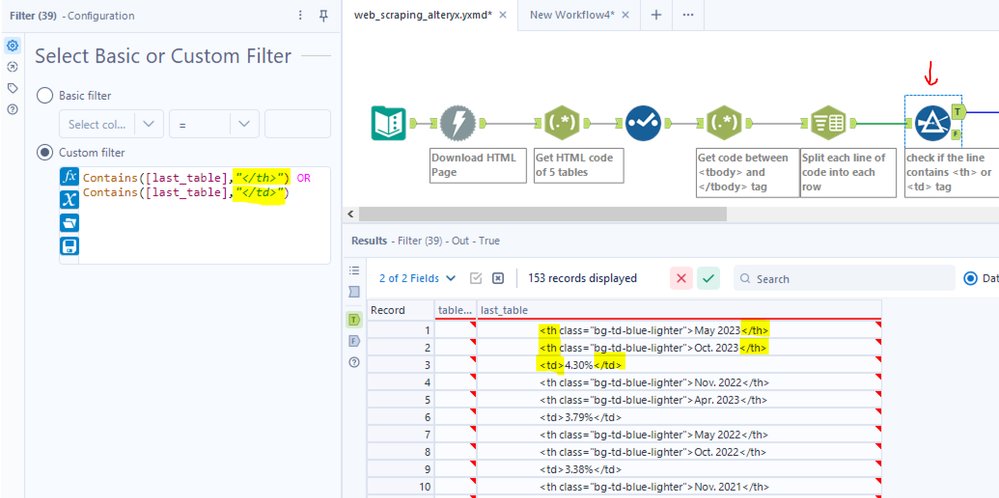Image resolution: width=999 pixels, height=498 pixels.
Task: Select the RegEx tool above Get HTML code
Action: (x=562, y=123)
